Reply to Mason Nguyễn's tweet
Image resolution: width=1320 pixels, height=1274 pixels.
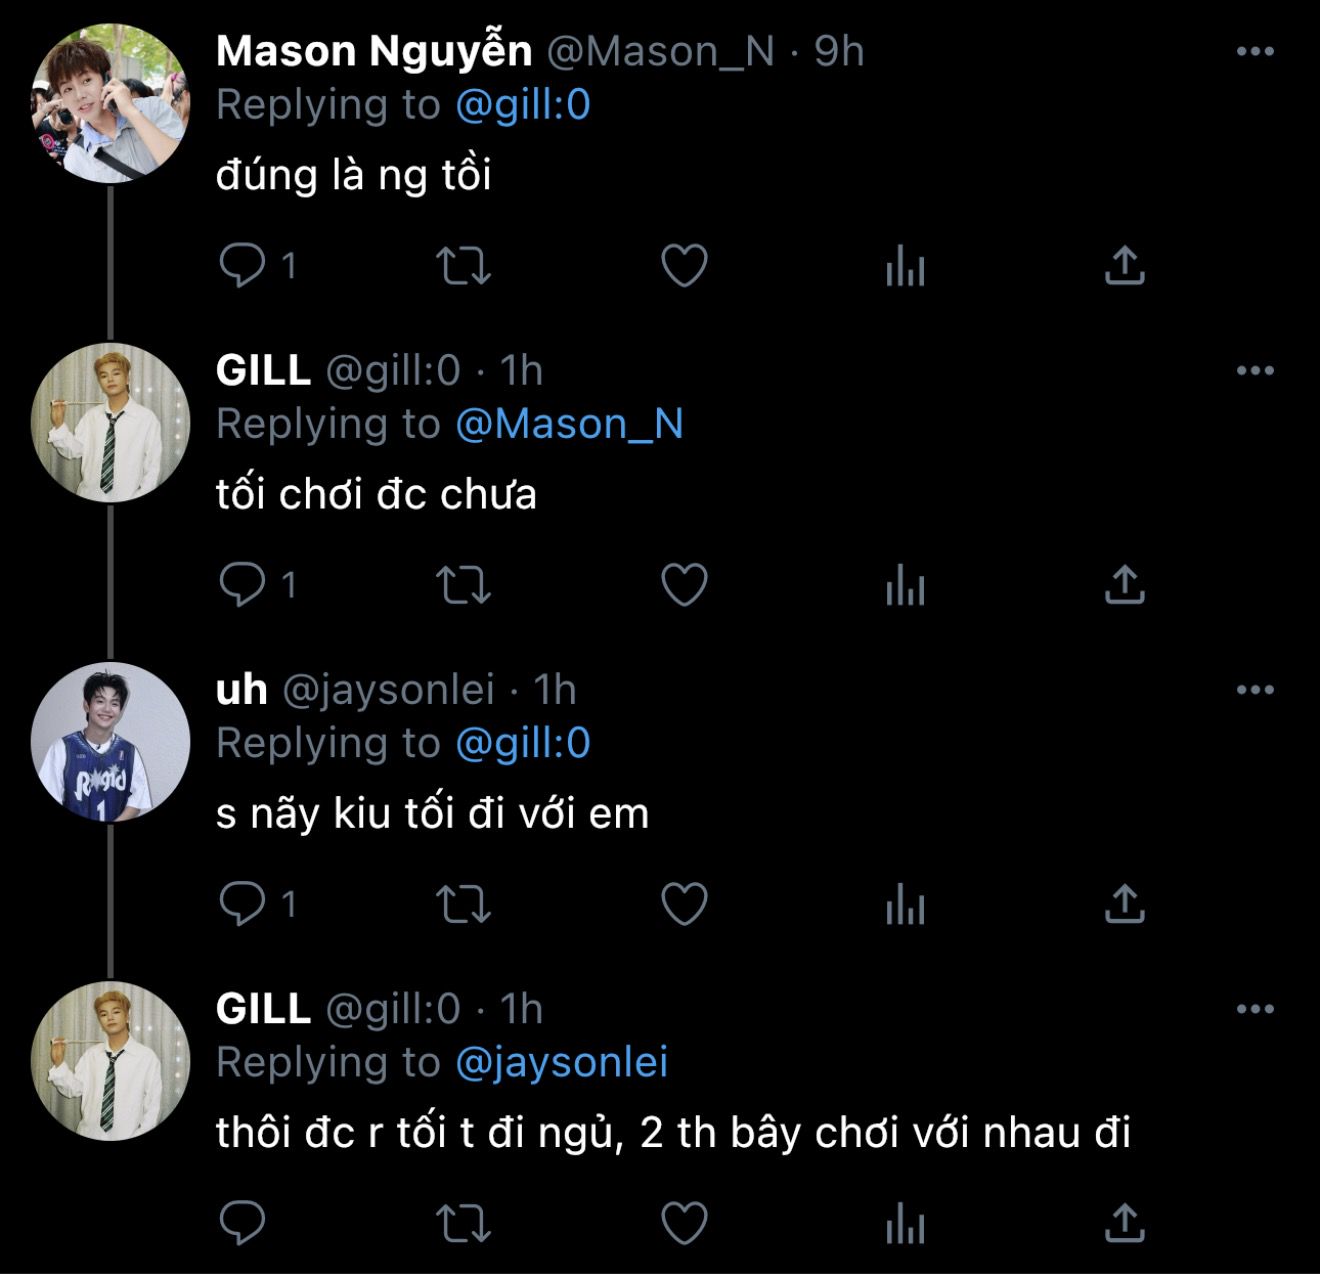[242, 266]
